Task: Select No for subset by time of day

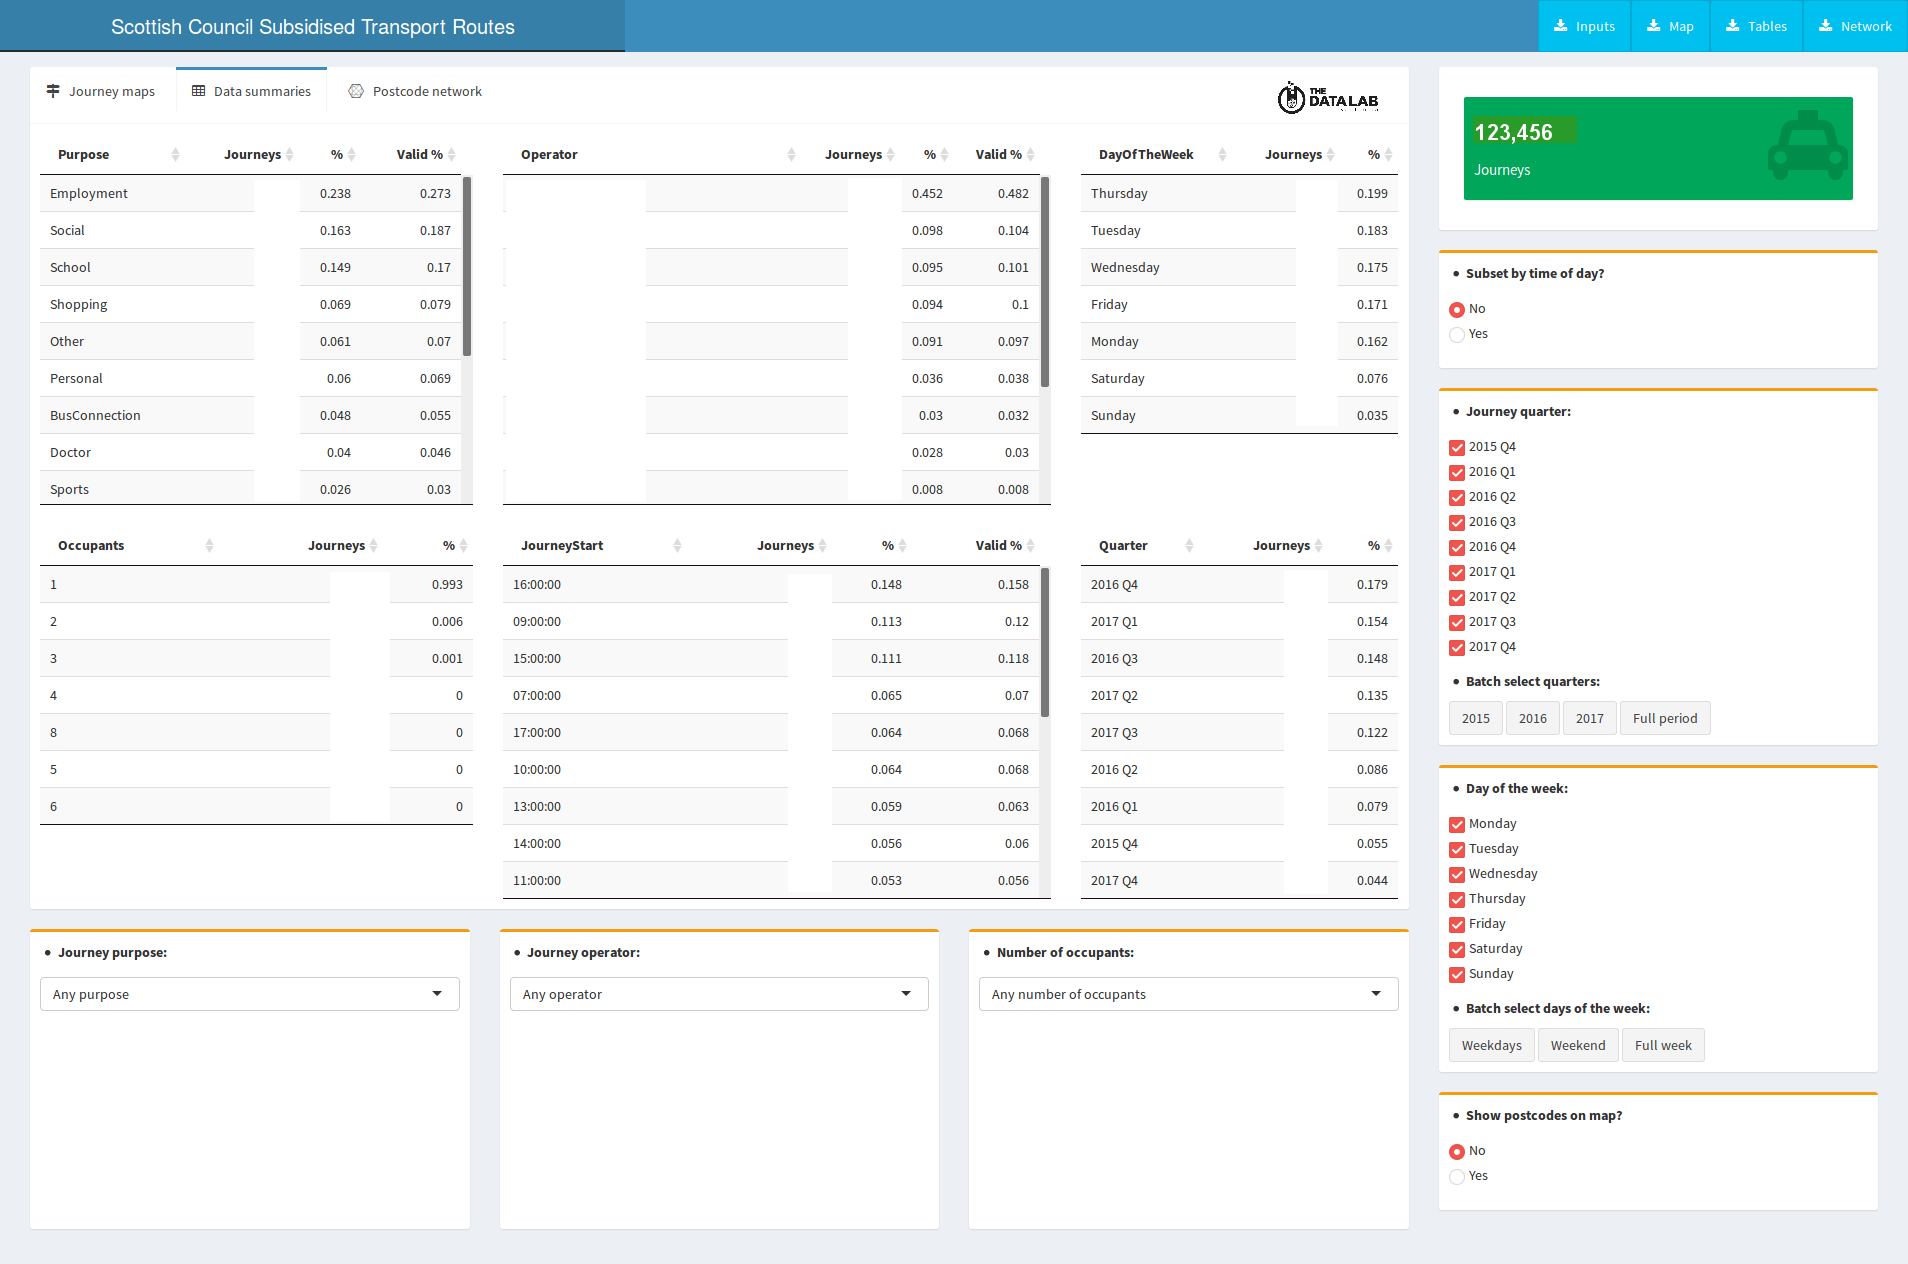Action: 1457,309
